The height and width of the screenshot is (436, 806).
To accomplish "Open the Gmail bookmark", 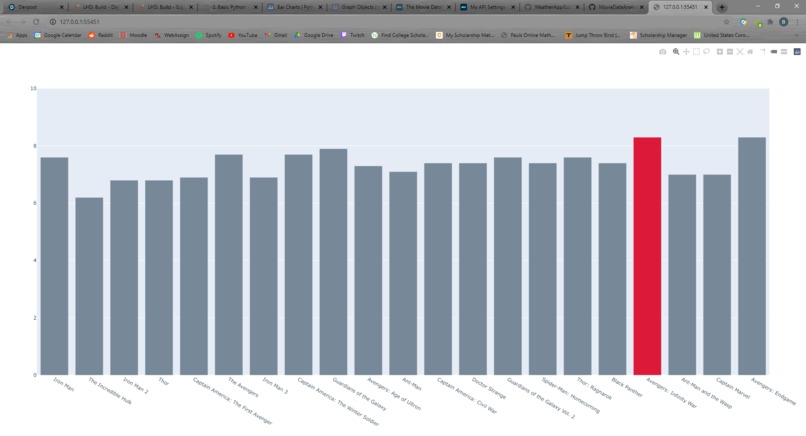I will click(276, 35).
